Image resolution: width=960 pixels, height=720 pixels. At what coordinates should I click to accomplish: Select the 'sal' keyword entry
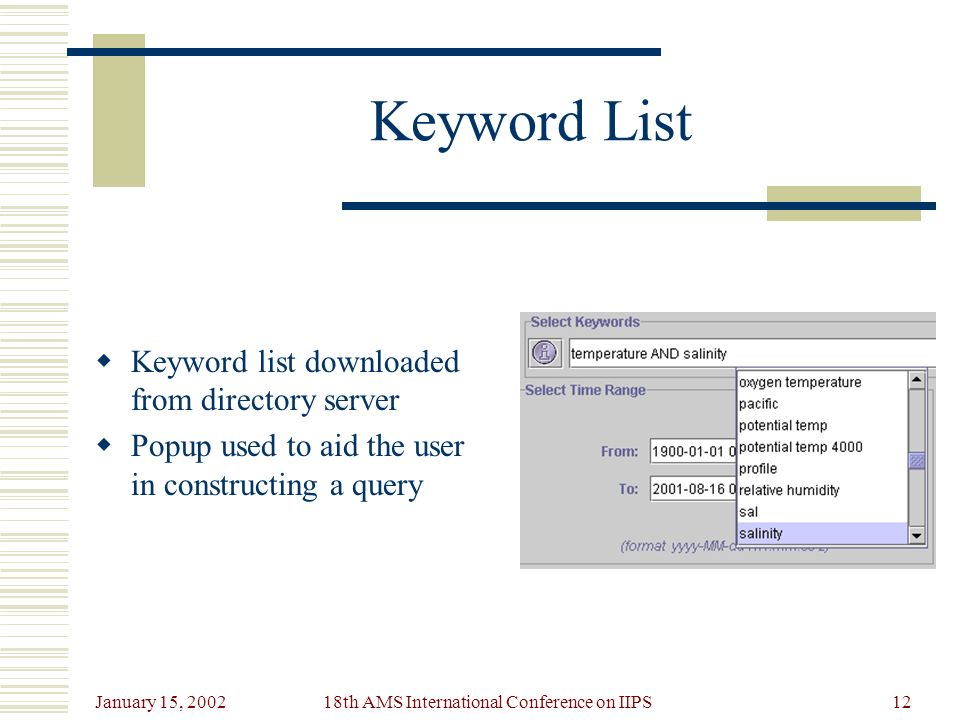(822, 512)
